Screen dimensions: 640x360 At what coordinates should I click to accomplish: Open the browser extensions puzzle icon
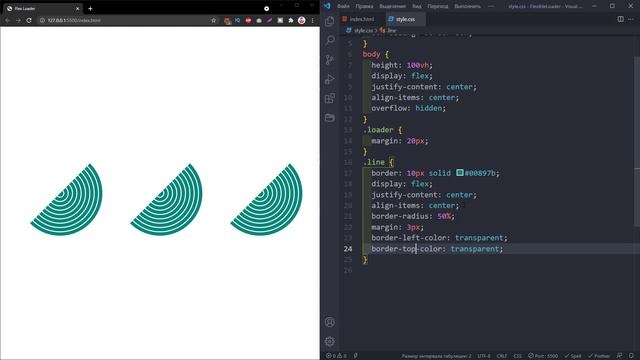pyautogui.click(x=291, y=20)
